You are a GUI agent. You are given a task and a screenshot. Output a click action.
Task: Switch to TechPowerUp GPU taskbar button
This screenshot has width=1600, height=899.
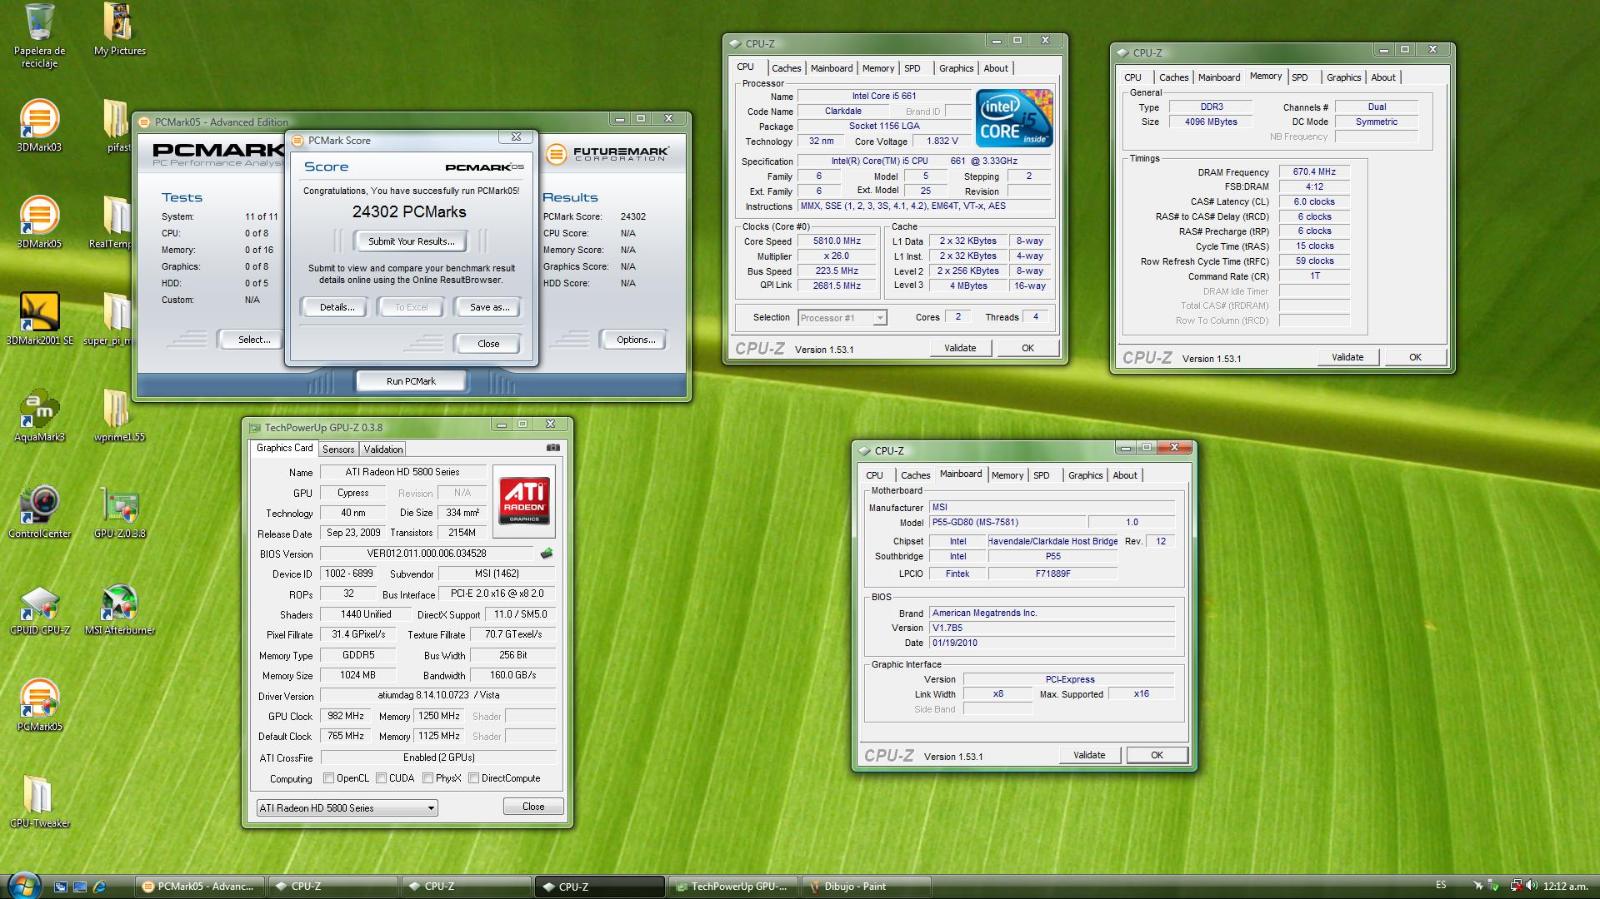[x=732, y=886]
